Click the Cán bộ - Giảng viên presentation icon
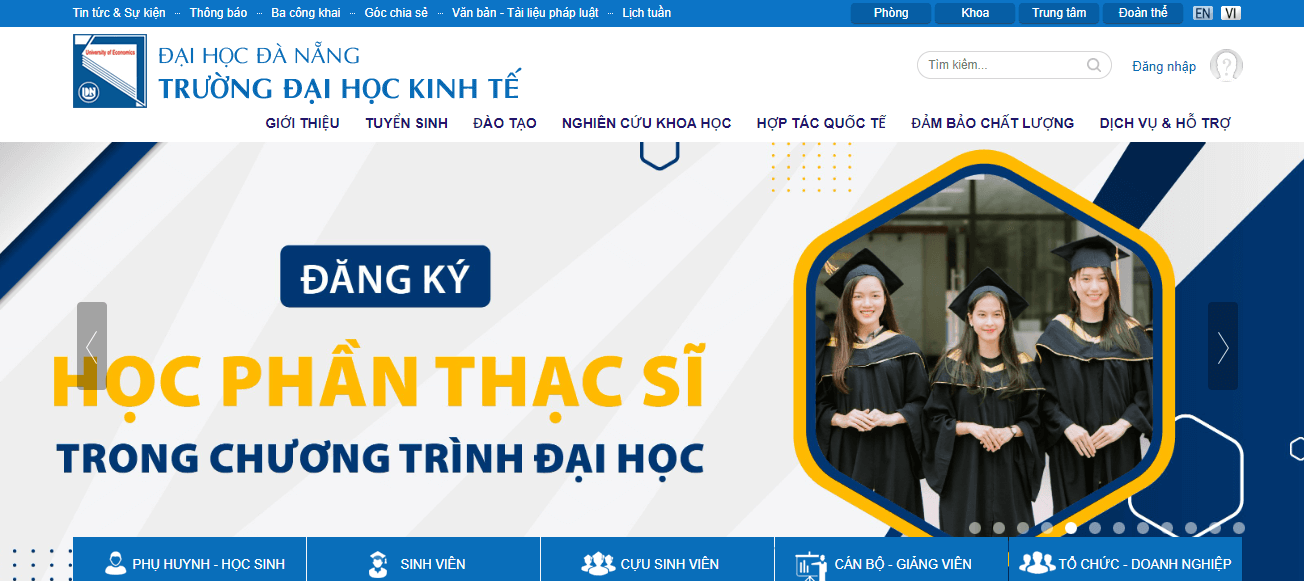The width and height of the screenshot is (1304, 581). tap(810, 563)
